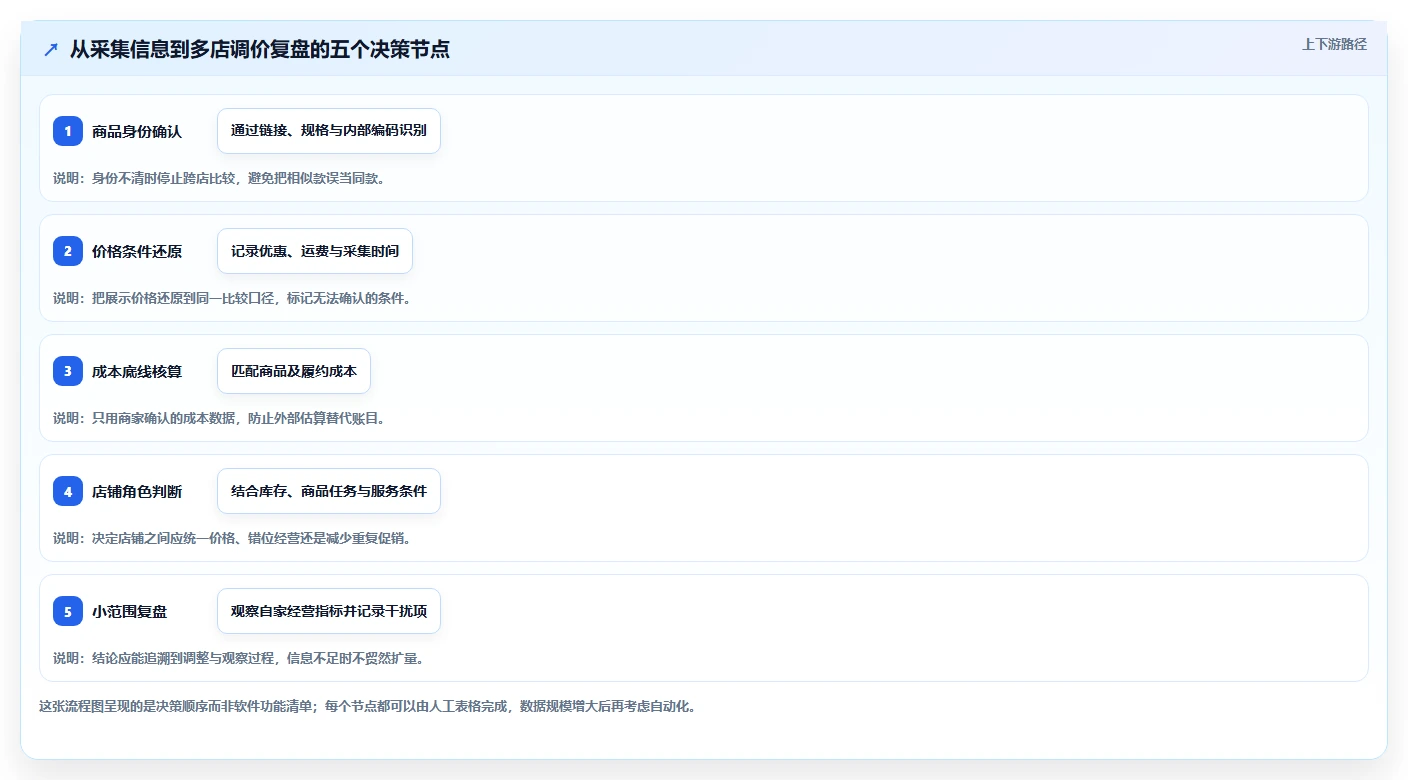
Task: Select the 结合库存、商品任务与服务条件 chip
Action: tap(329, 491)
